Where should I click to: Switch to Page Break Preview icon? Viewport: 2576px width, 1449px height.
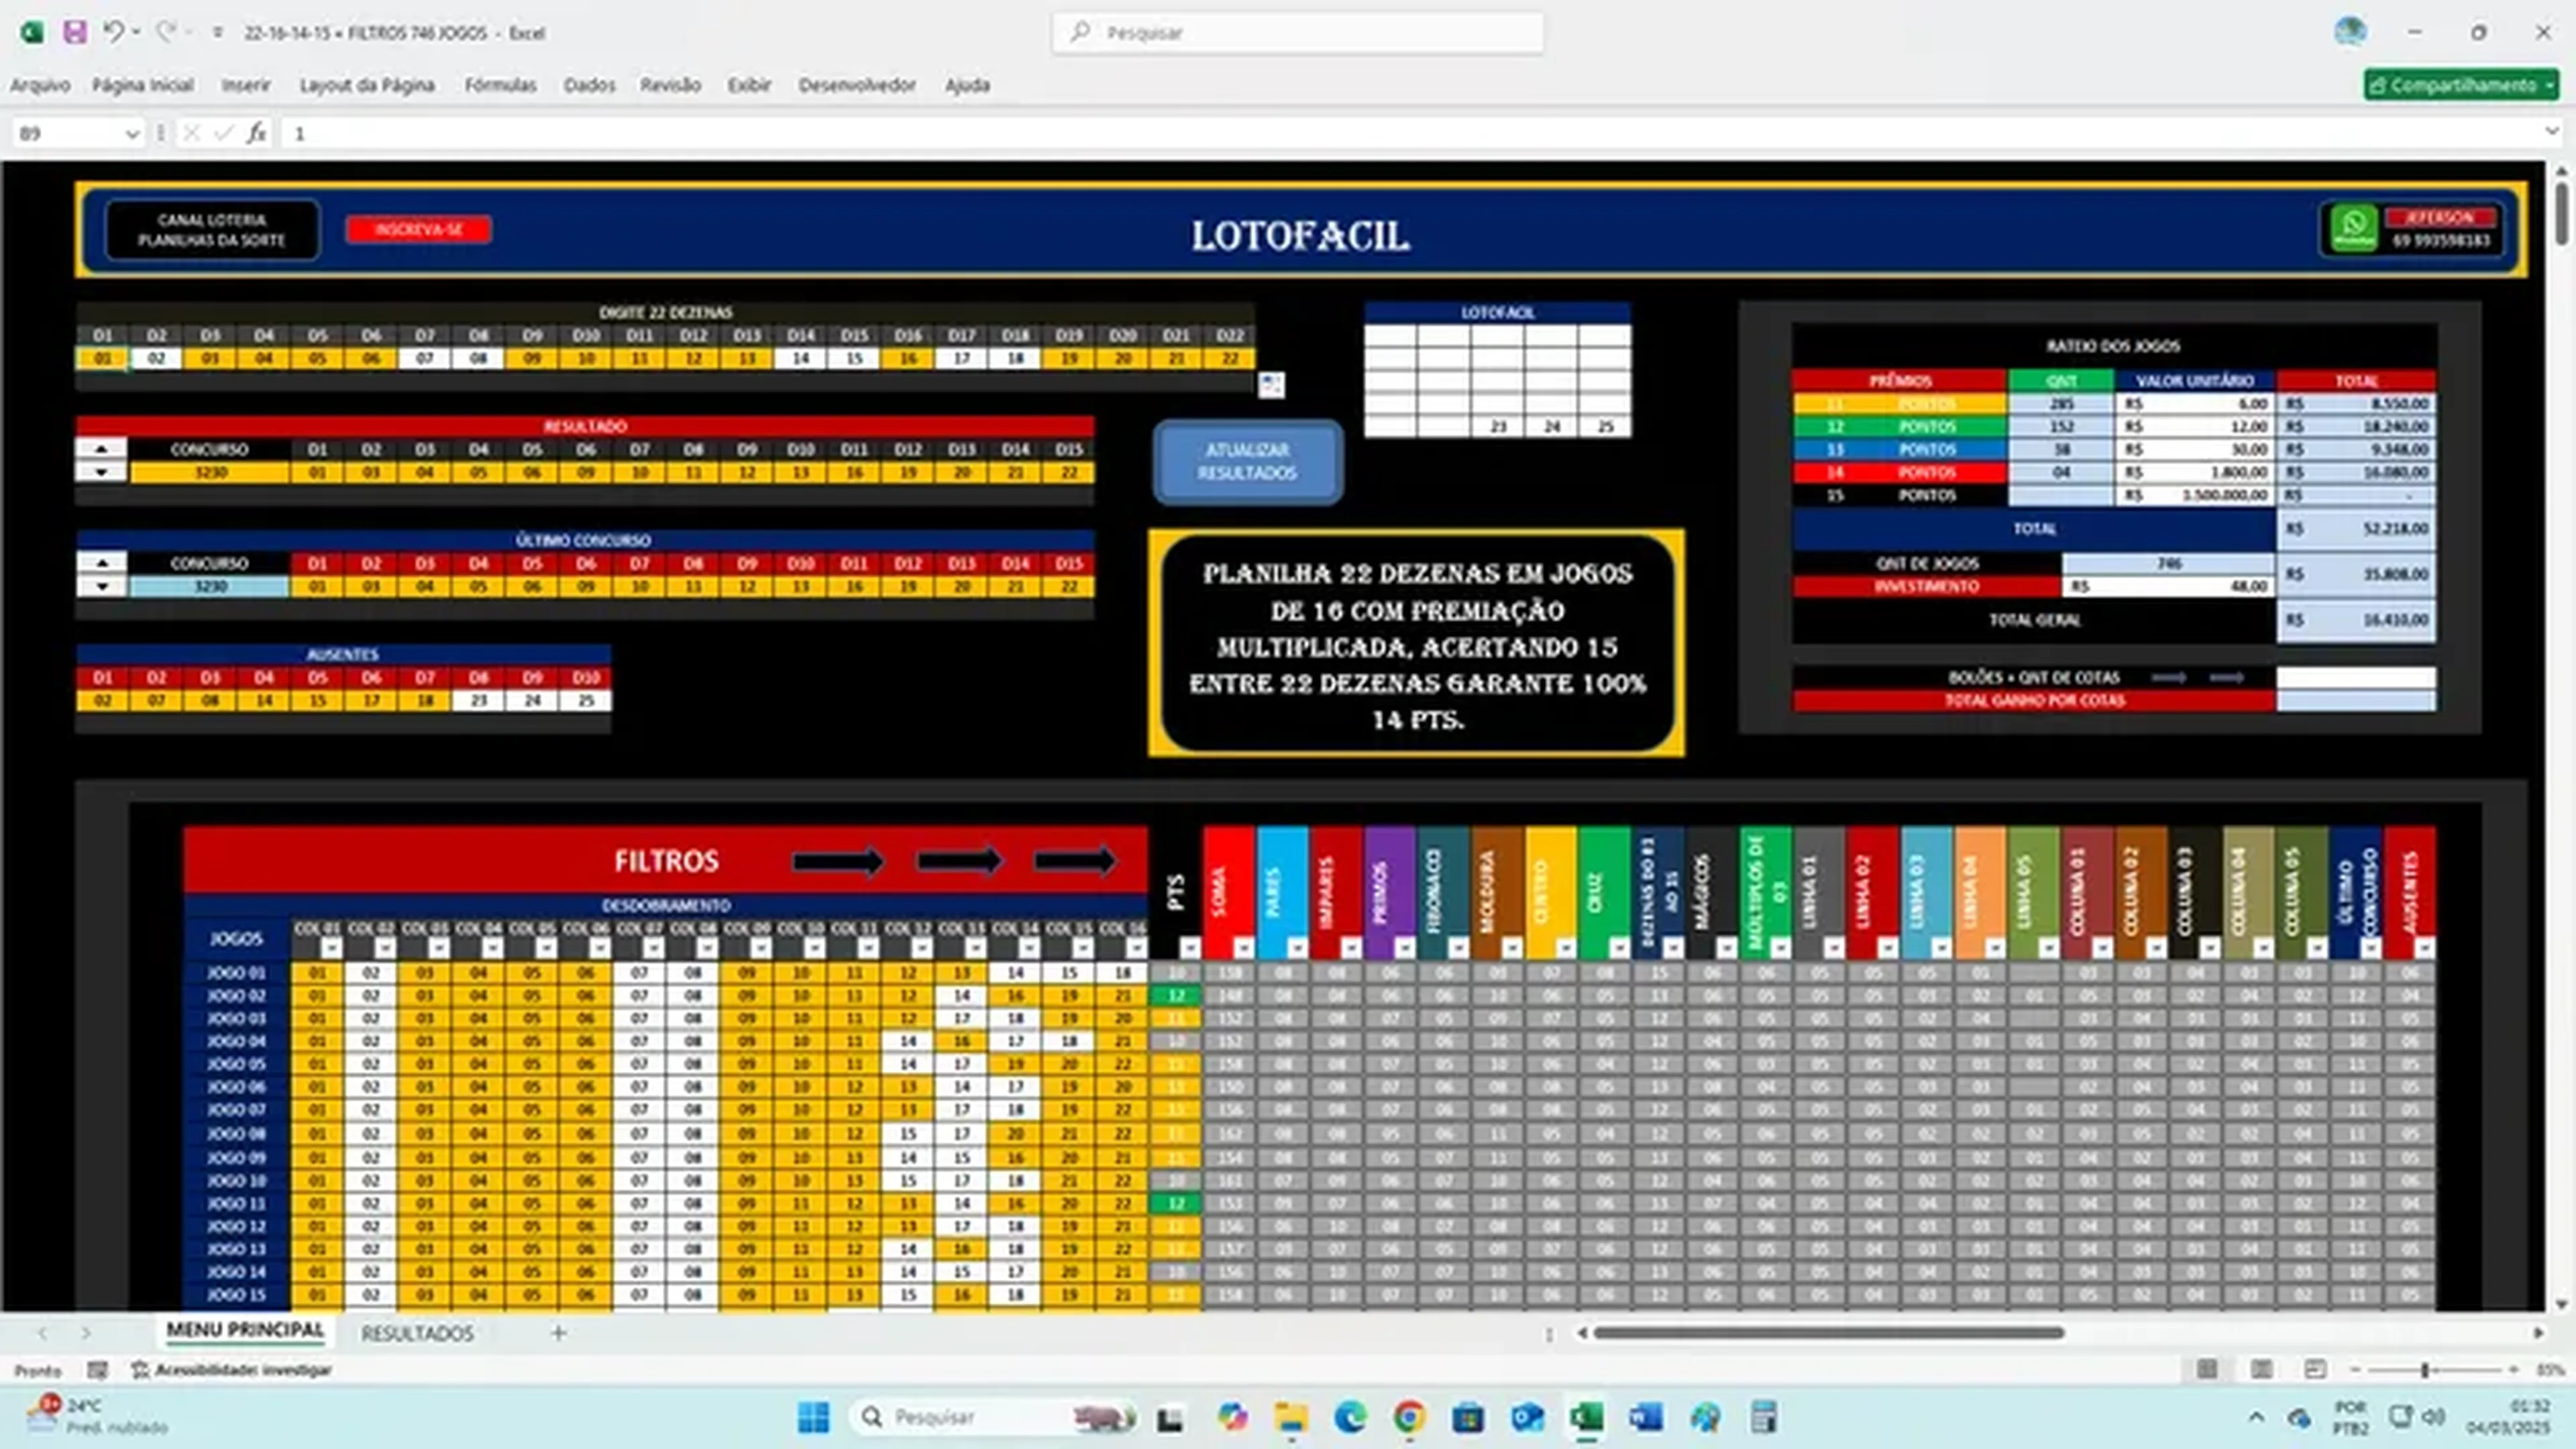click(x=2315, y=1369)
